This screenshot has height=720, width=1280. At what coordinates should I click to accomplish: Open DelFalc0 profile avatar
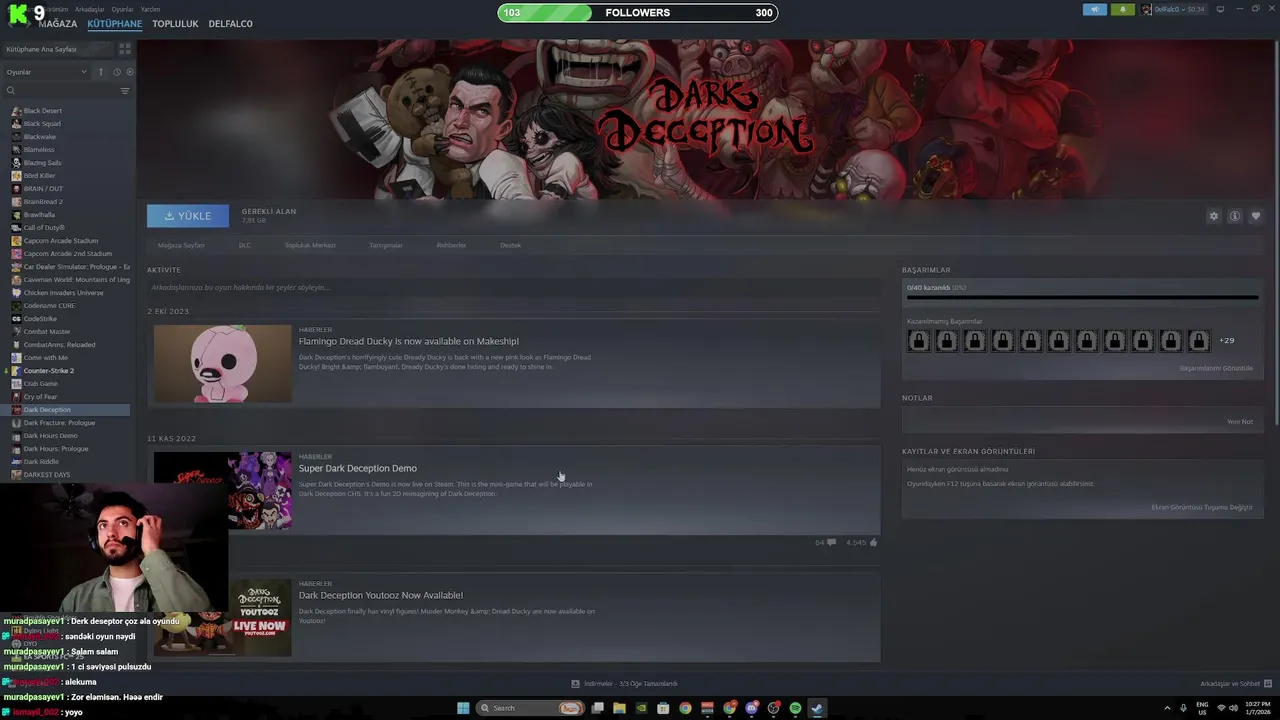1148,9
